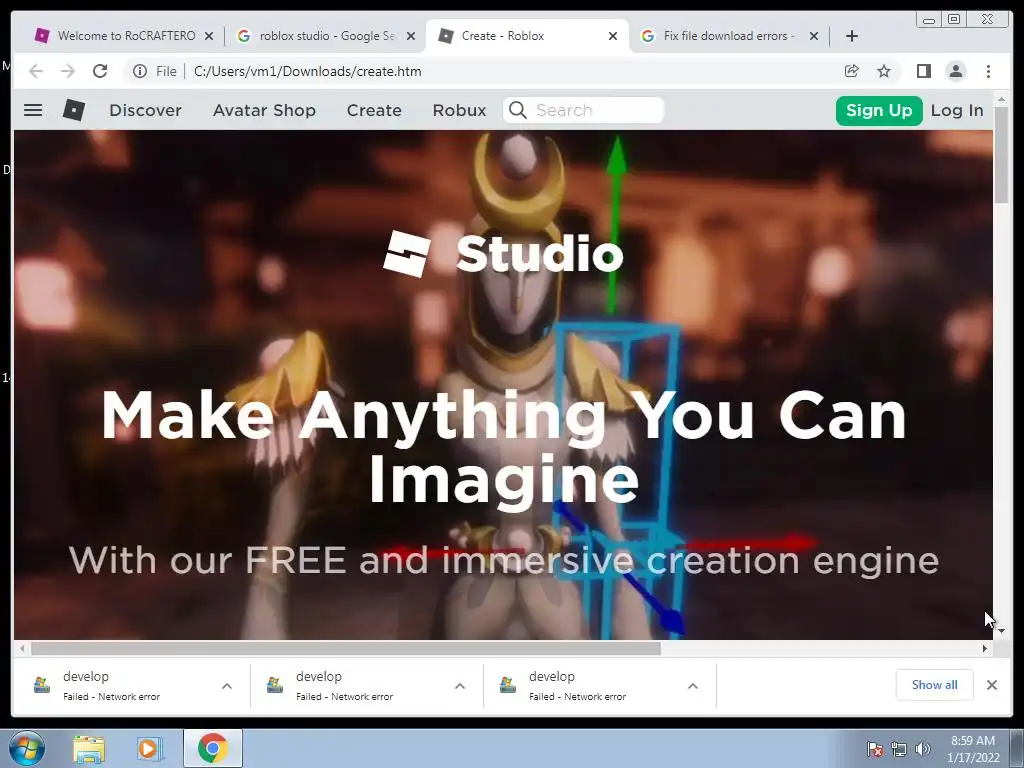The height and width of the screenshot is (768, 1024).
Task: Click the Chrome taskbar icon
Action: [x=212, y=748]
